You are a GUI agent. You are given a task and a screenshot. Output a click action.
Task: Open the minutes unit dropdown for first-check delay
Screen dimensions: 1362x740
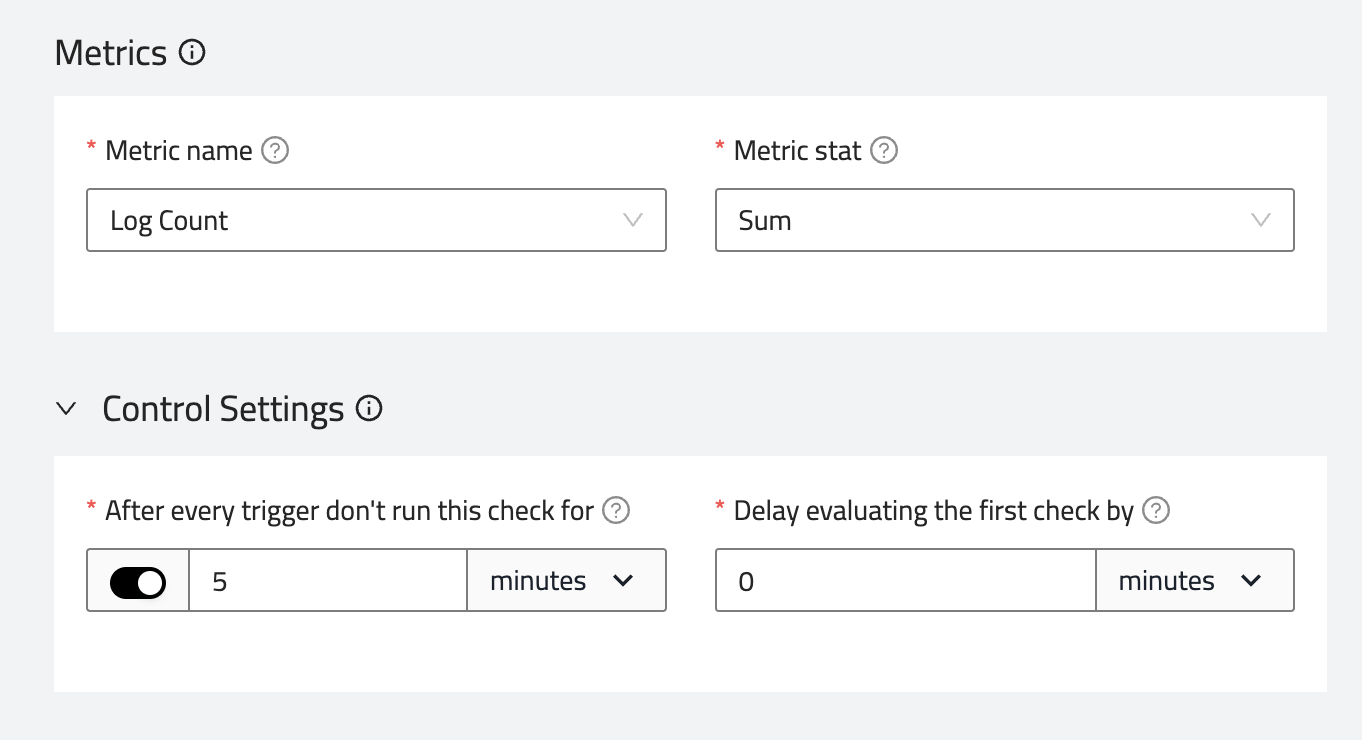coord(1194,581)
